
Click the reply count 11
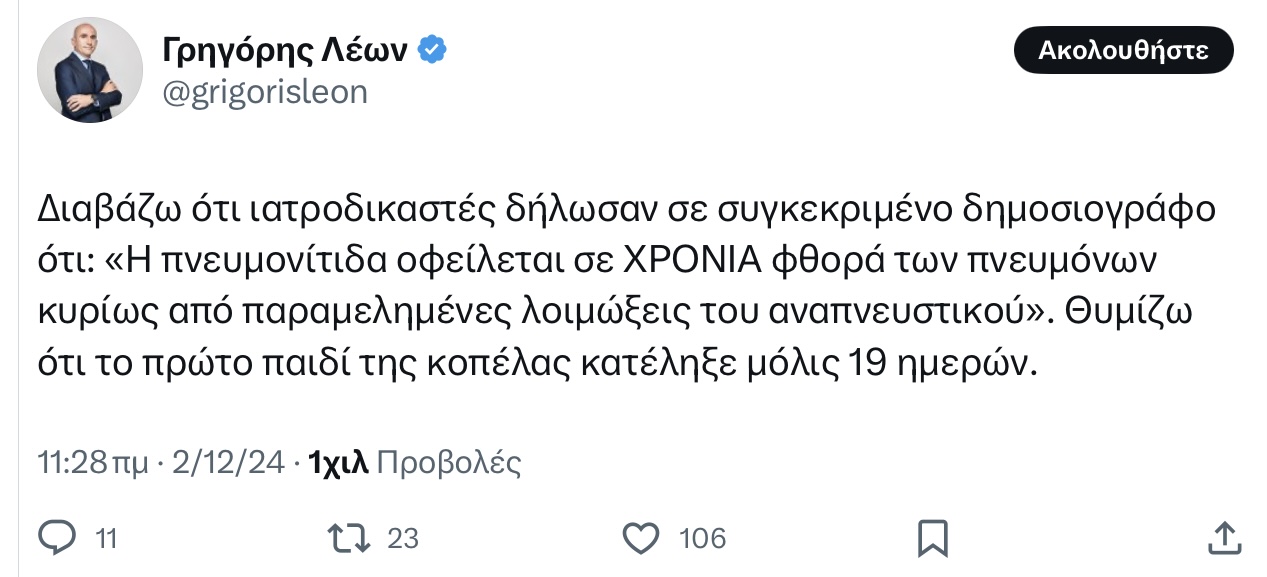[x=106, y=539]
